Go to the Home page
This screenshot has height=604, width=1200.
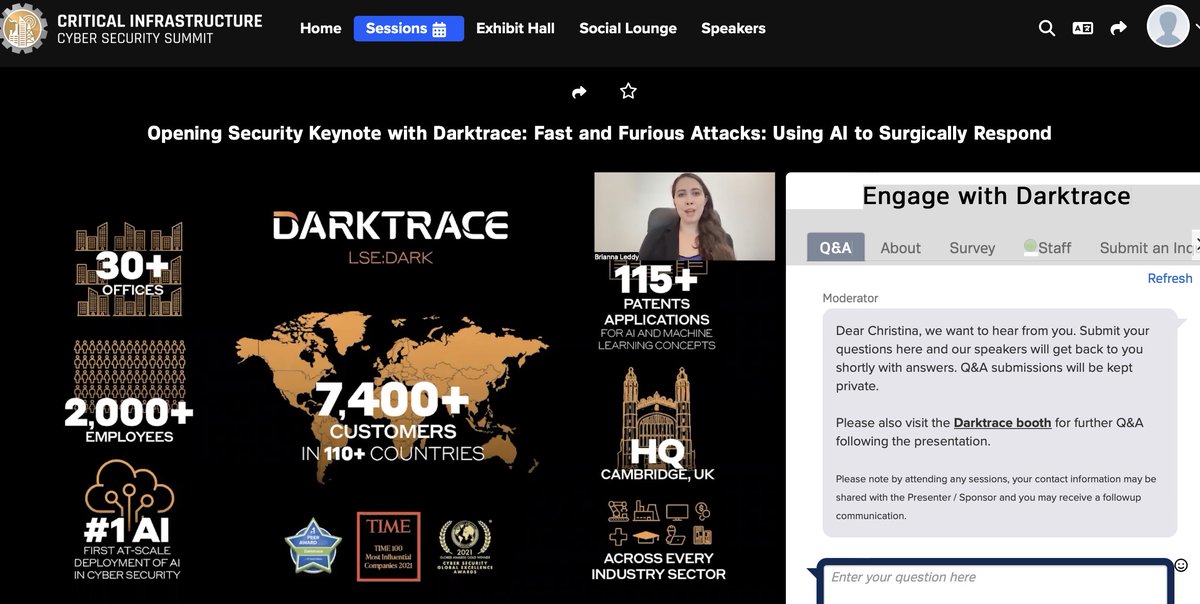(x=321, y=28)
